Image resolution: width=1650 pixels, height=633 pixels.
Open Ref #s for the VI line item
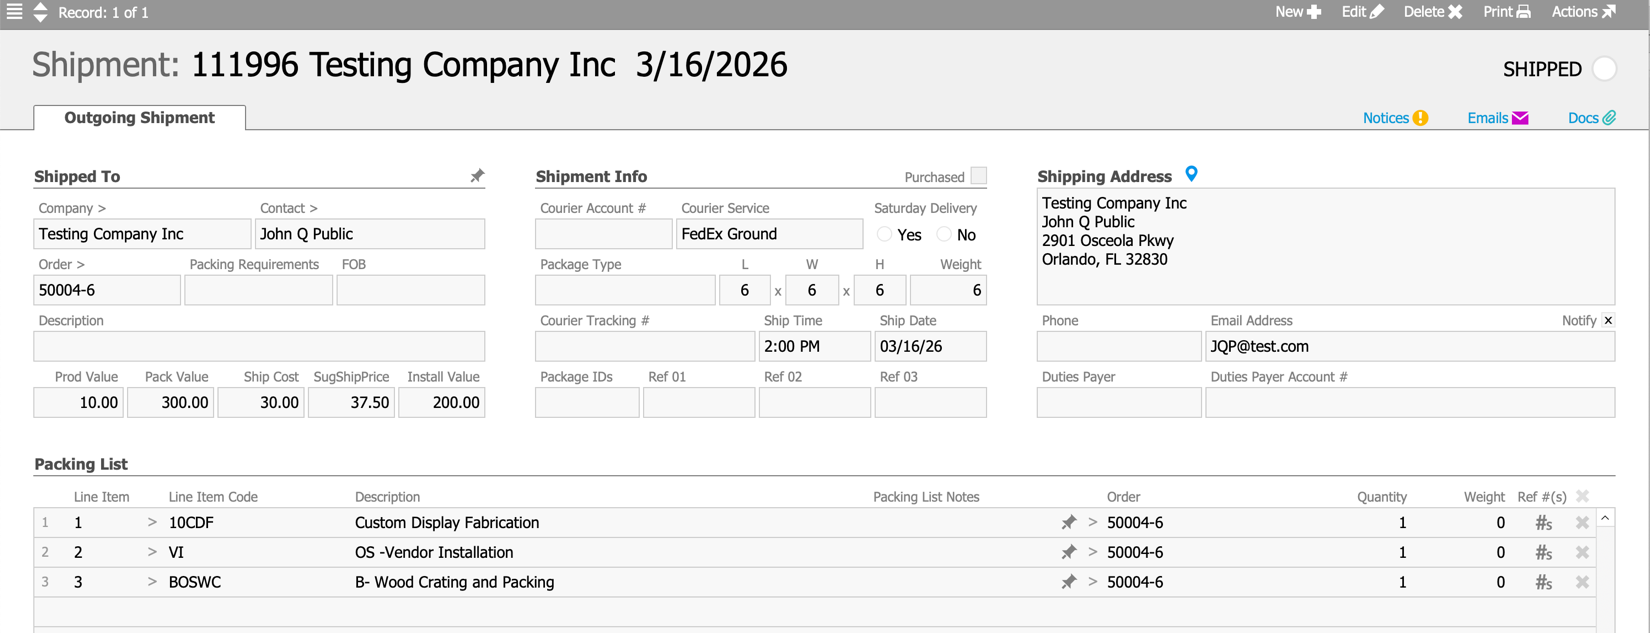pos(1543,552)
